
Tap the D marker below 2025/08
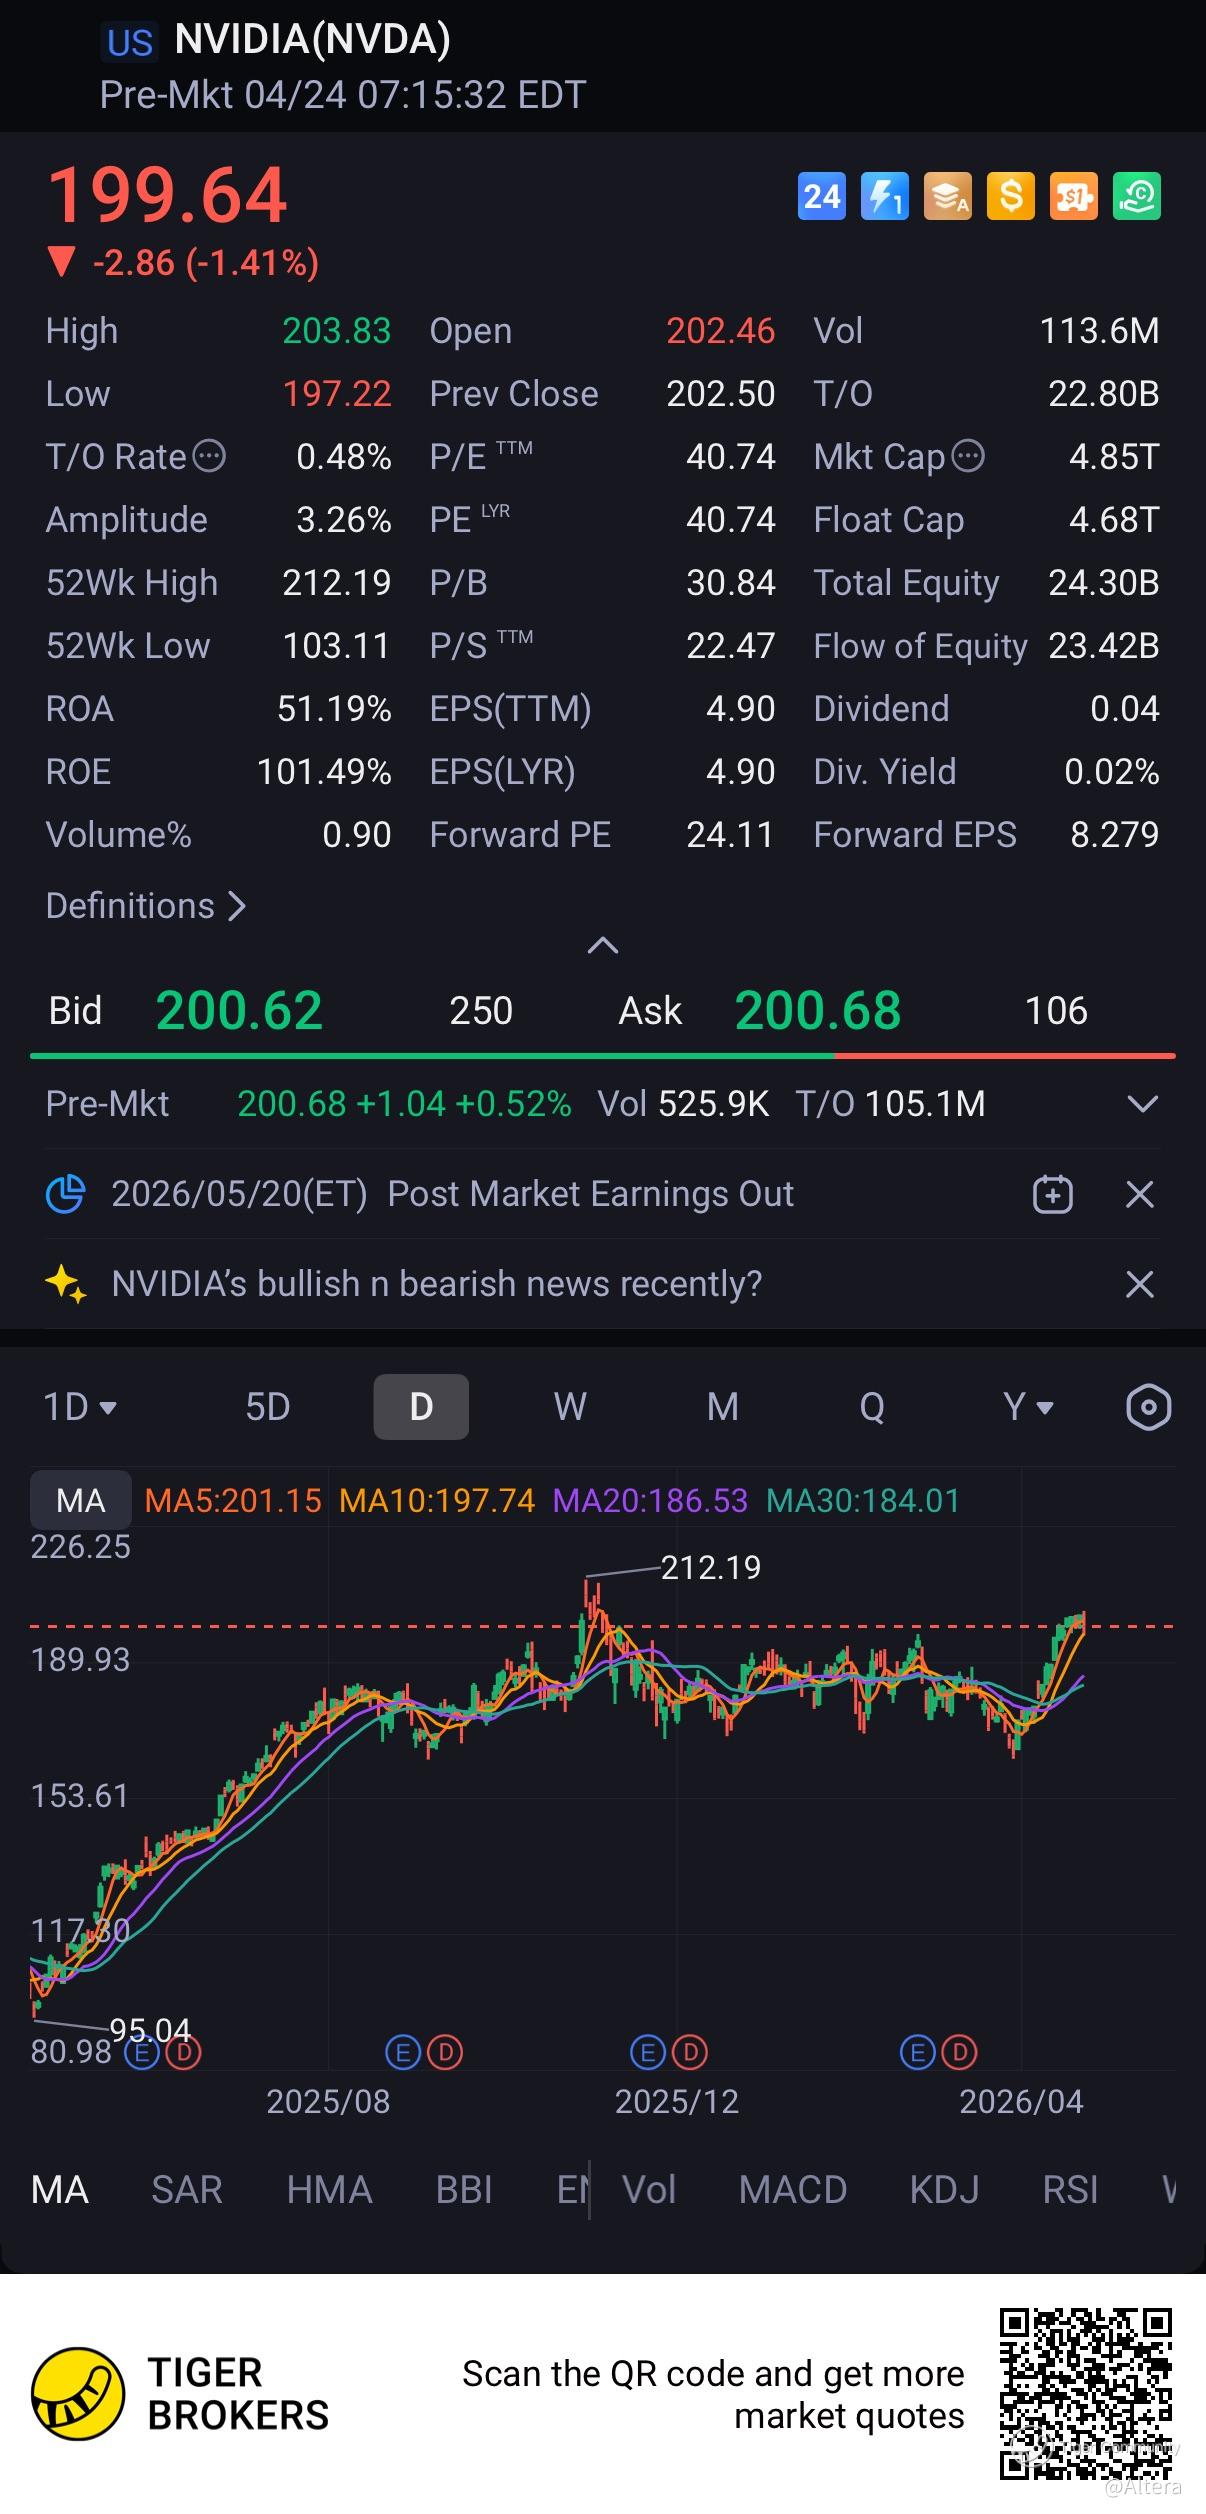point(444,2054)
